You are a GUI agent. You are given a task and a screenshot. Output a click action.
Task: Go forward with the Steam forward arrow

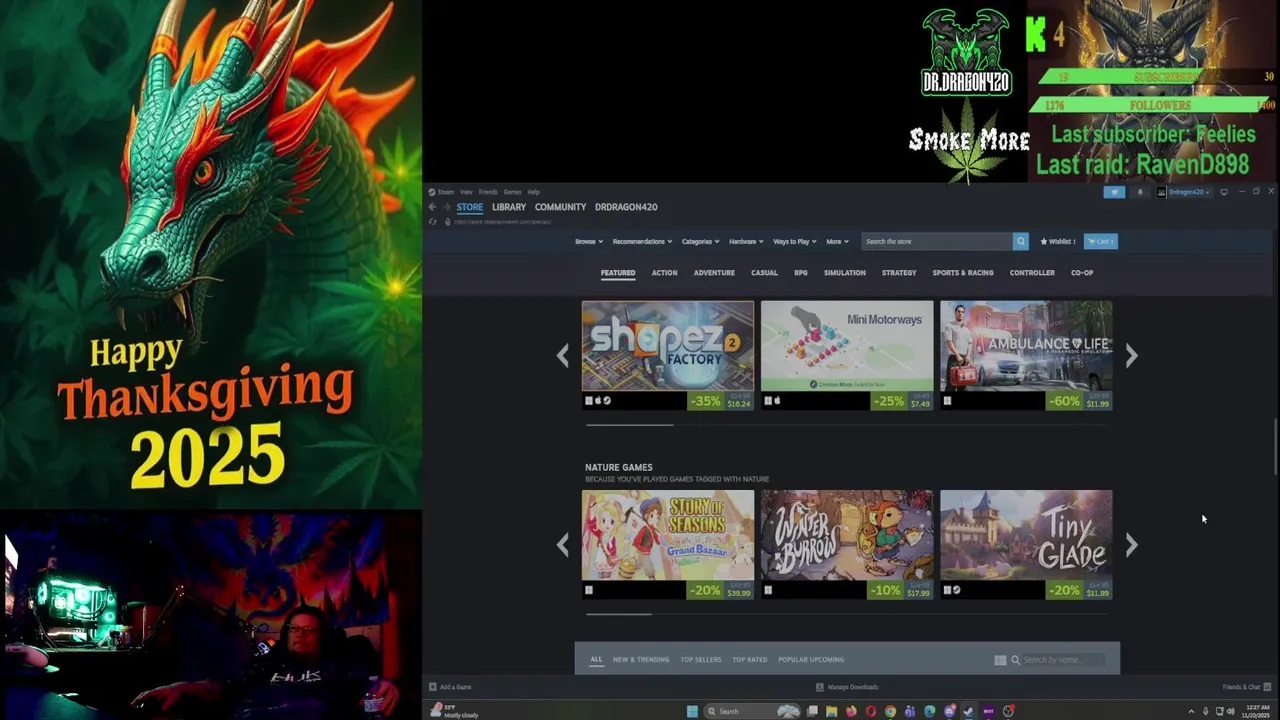point(446,207)
